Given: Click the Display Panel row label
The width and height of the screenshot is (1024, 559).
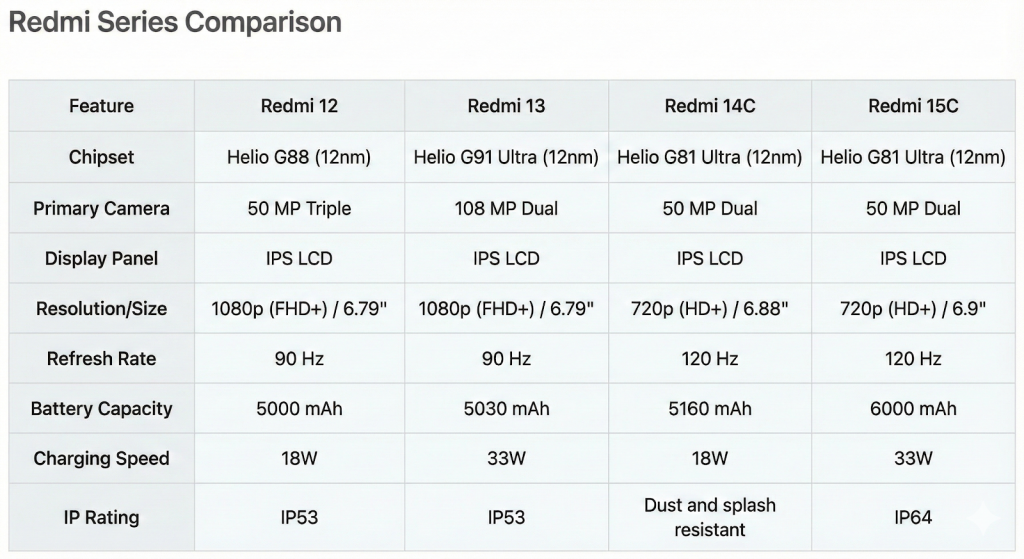Looking at the screenshot, I should click(x=101, y=258).
